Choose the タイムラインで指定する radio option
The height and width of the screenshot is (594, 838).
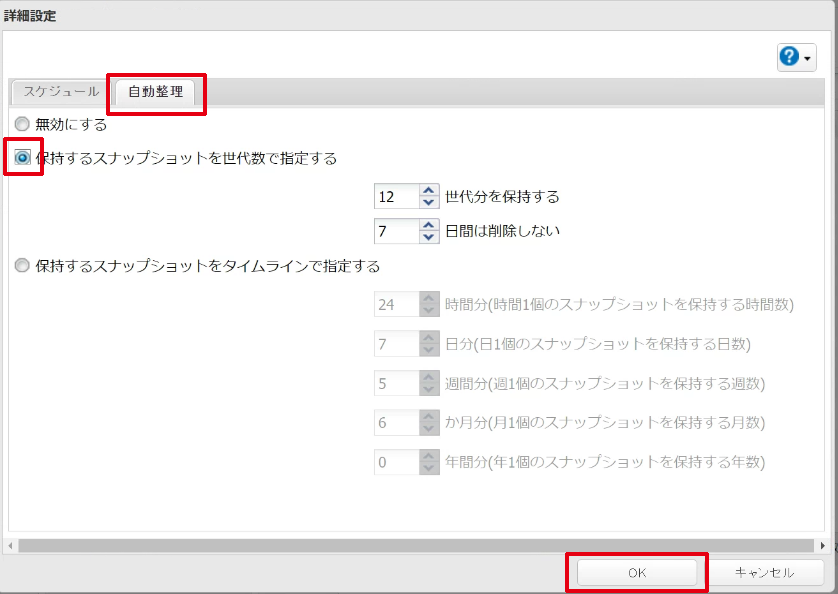22,266
